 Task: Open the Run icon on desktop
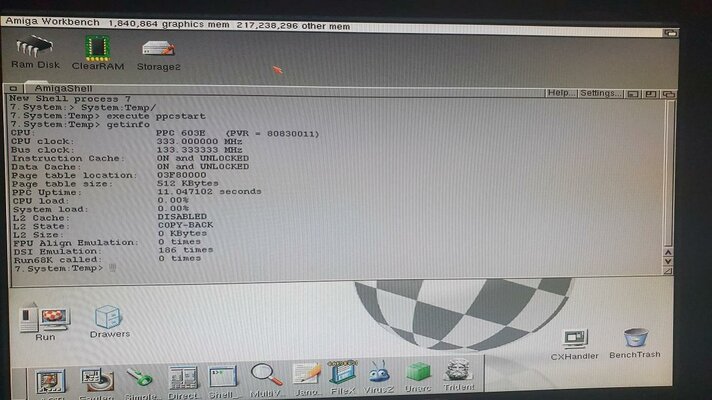click(44, 318)
